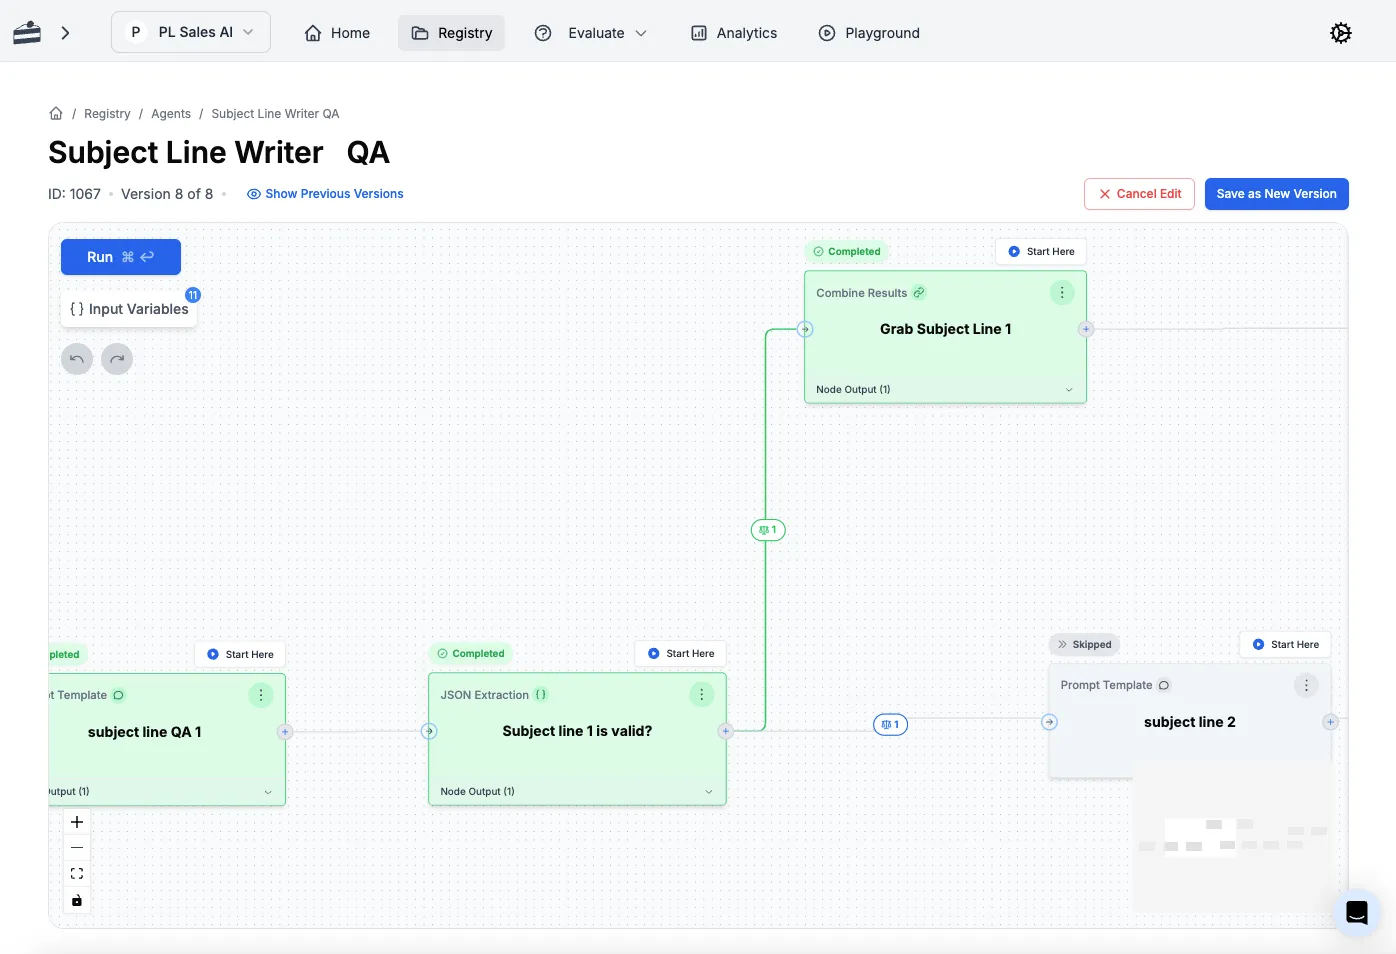Open the chat support widget
The image size is (1396, 954).
coord(1356,912)
